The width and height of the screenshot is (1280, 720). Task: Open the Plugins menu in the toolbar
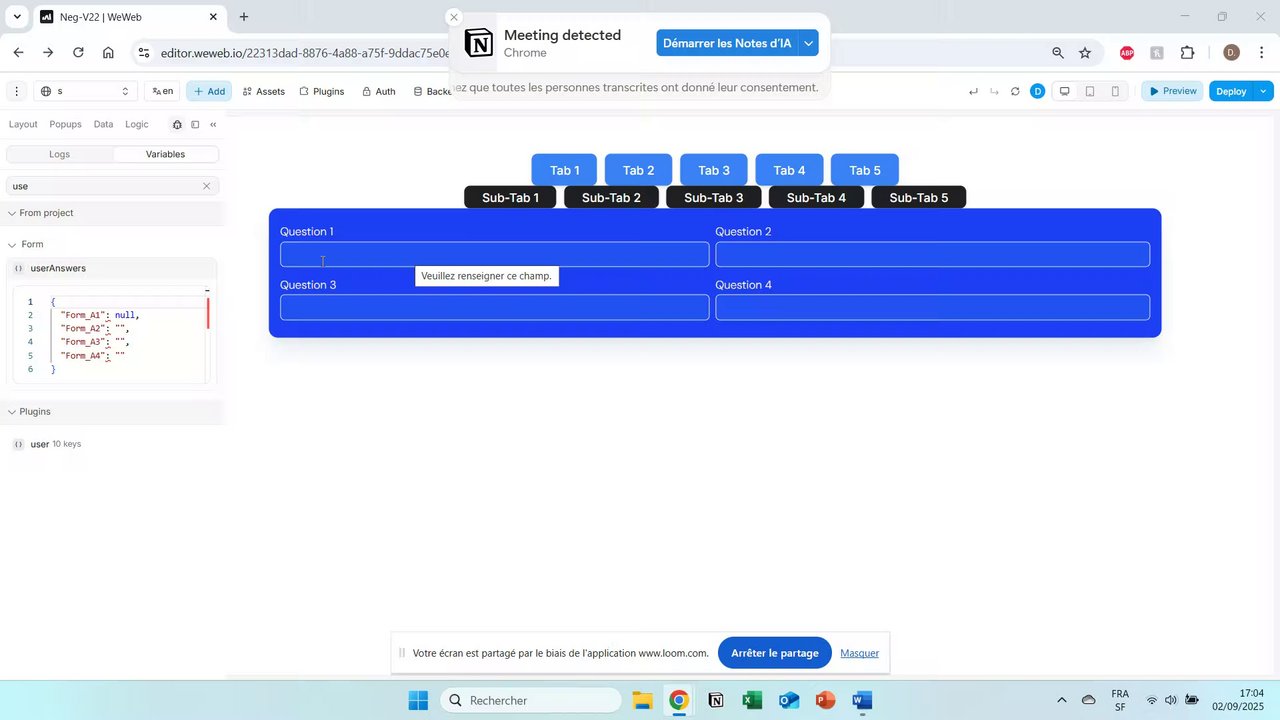[x=322, y=91]
